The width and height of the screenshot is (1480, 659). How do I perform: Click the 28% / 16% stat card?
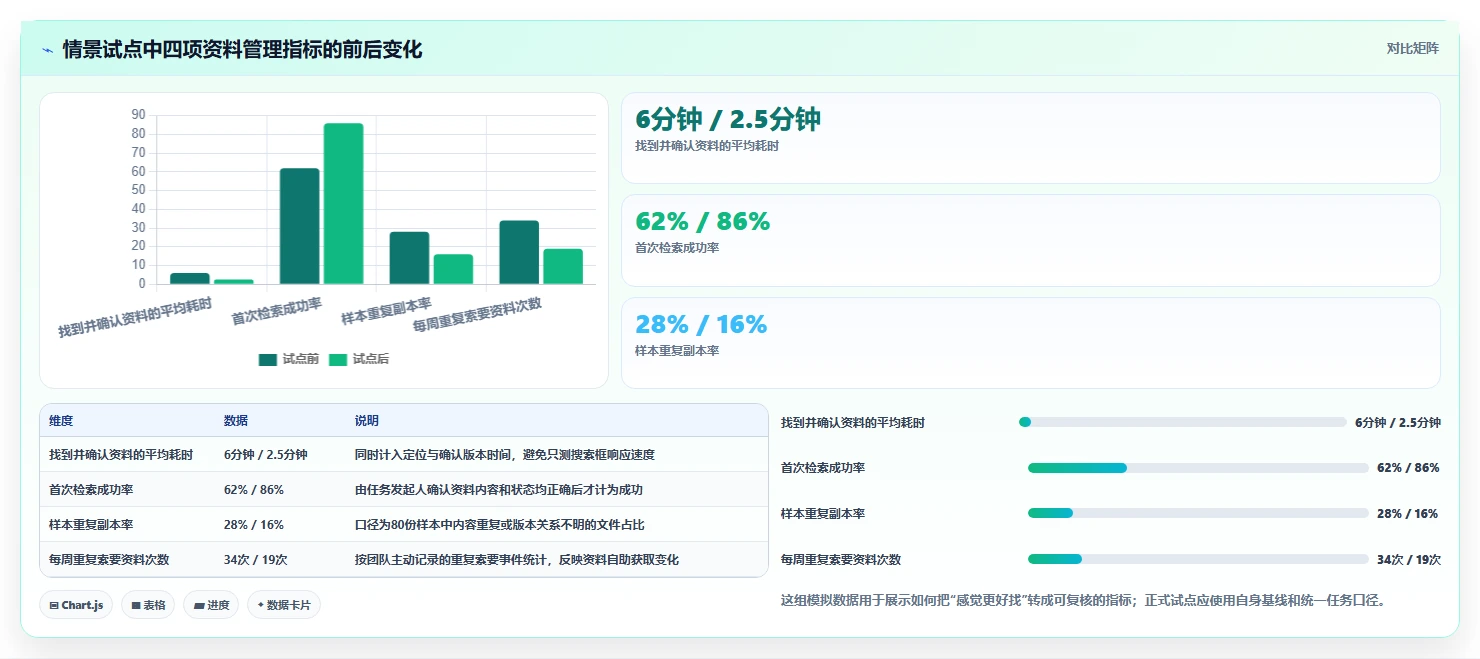(x=1031, y=343)
